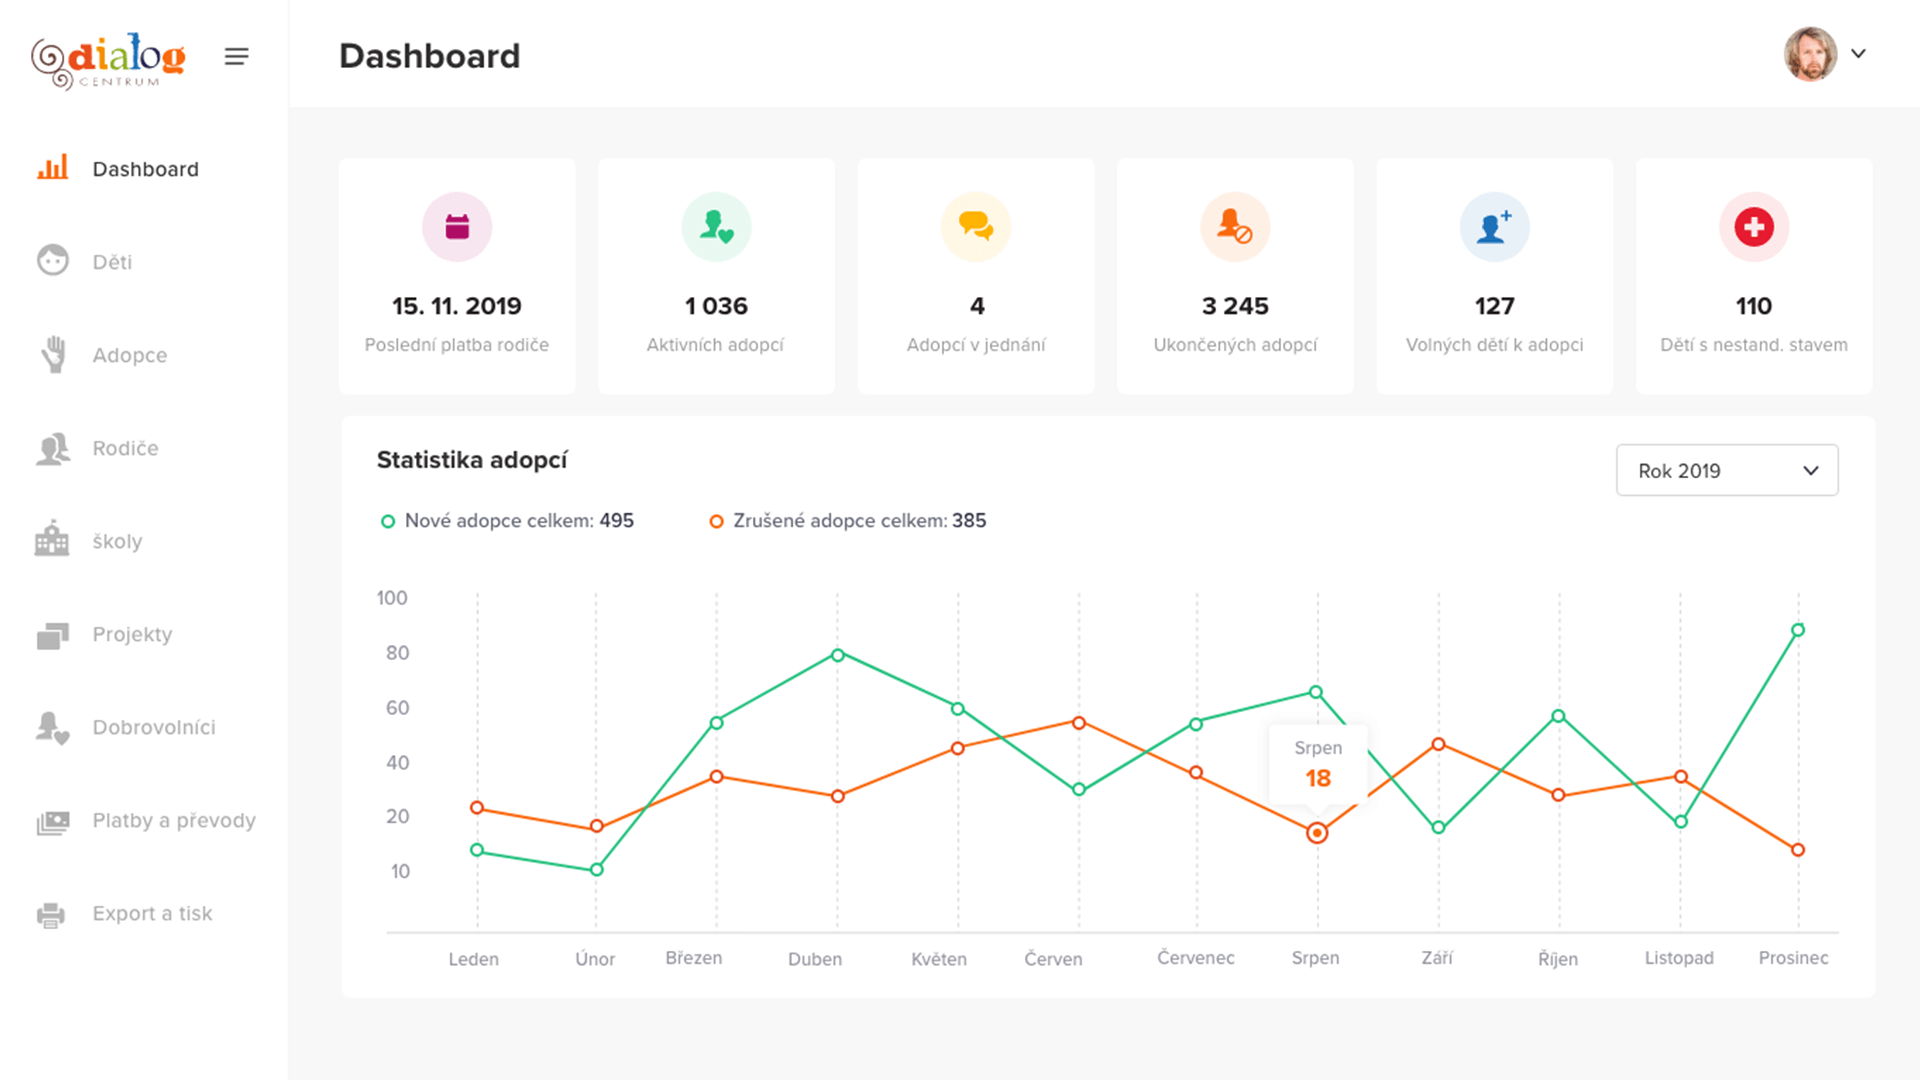Open the Volných dětí k adopci card
This screenshot has height=1080, width=1920.
[x=1495, y=276]
